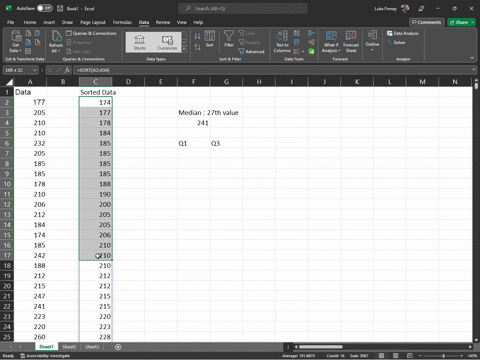
Task: Select the cell containing 241
Action: coord(194,123)
